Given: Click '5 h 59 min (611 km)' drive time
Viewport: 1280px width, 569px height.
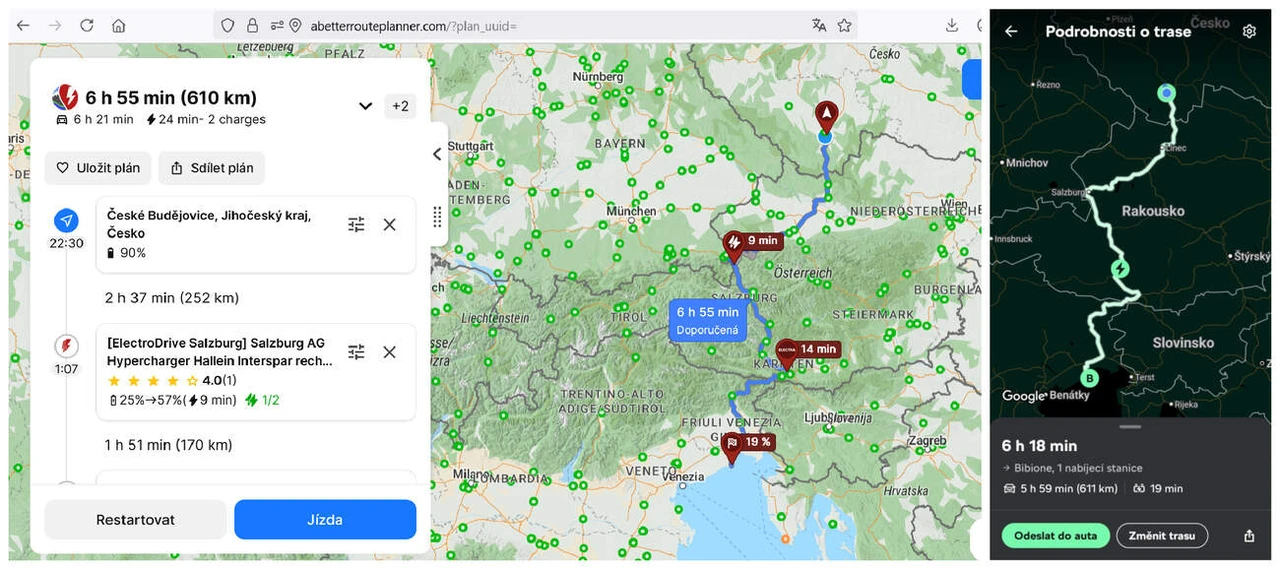Looking at the screenshot, I should (x=1068, y=489).
